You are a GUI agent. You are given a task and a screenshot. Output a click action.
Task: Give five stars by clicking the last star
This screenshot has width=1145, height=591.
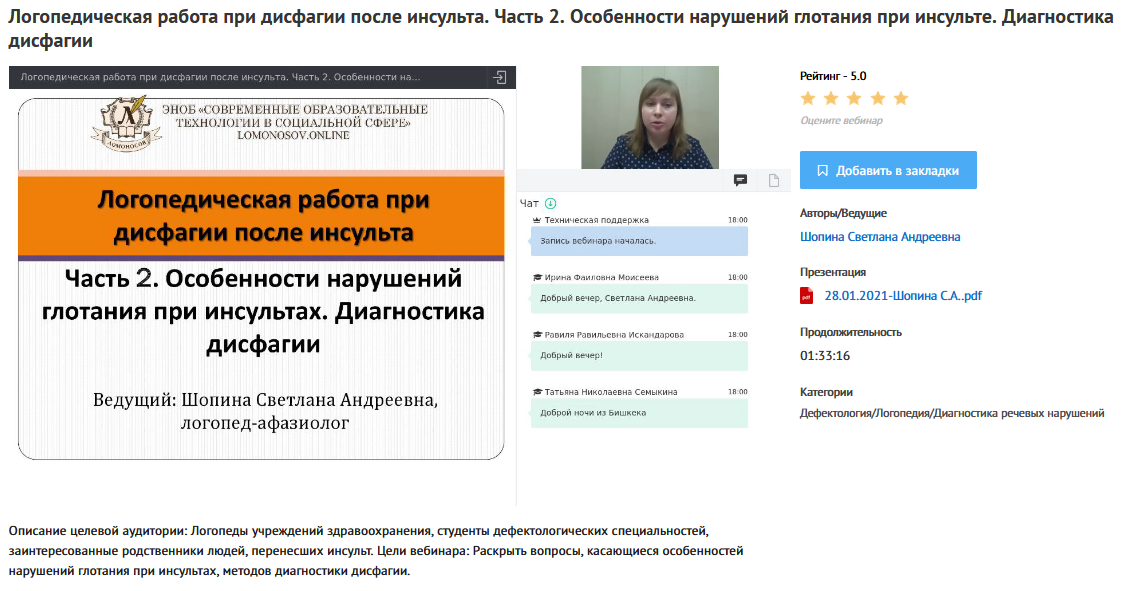point(900,98)
